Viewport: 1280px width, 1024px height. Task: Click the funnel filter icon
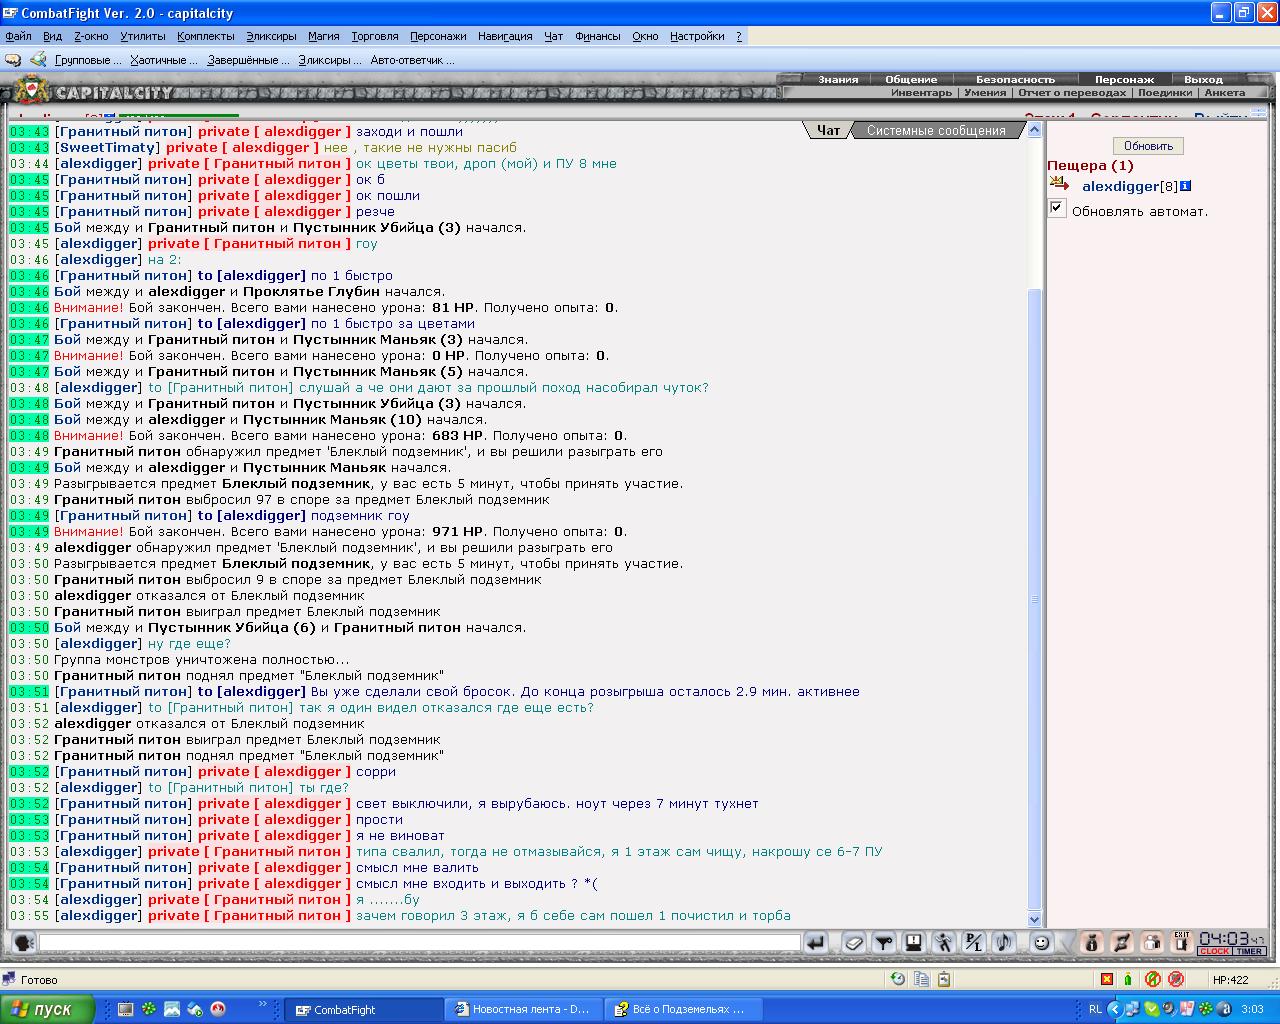pos(883,942)
